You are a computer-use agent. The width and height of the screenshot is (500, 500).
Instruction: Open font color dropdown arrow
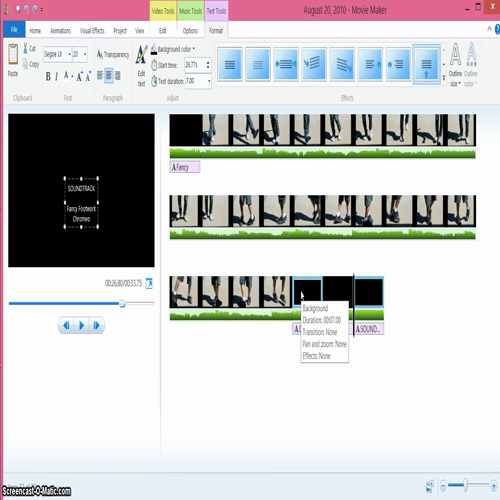click(72, 77)
